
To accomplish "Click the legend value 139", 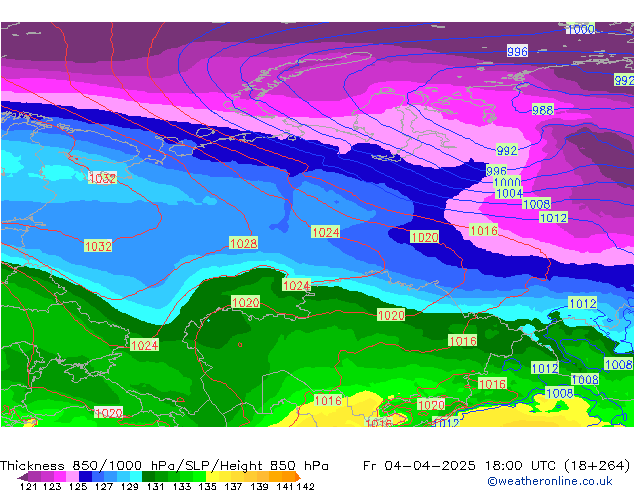I will (x=260, y=486).
